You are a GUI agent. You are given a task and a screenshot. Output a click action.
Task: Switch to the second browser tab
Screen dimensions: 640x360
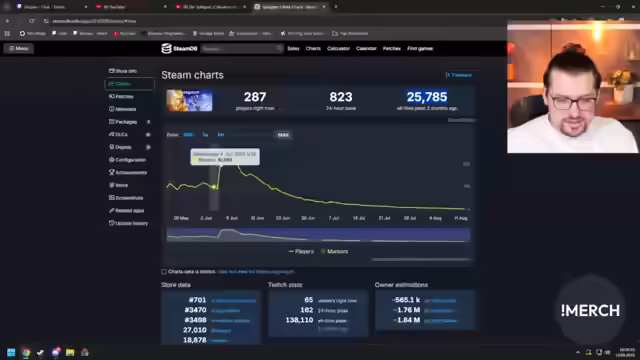(131, 7)
